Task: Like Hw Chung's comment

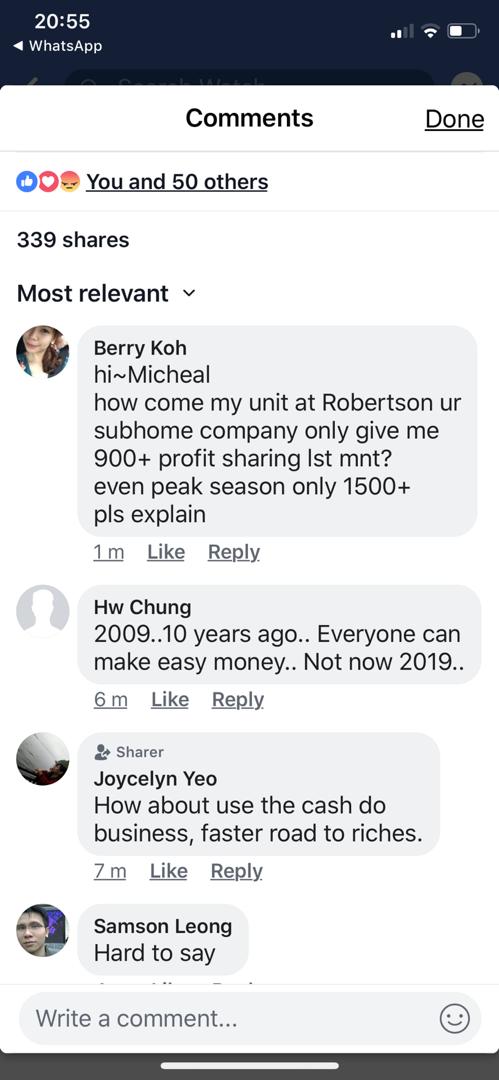Action: click(x=170, y=700)
